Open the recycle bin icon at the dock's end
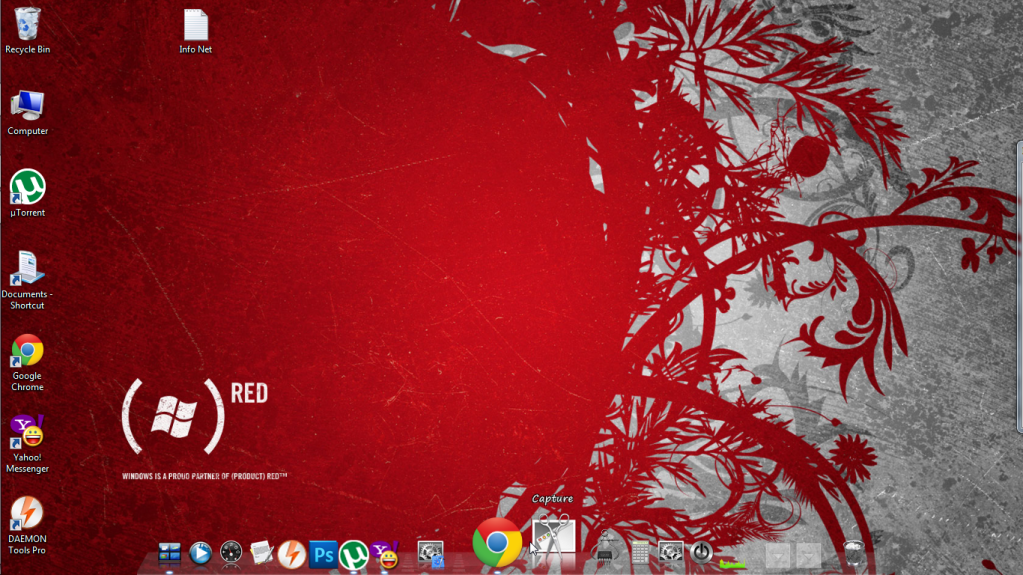 pos(854,552)
